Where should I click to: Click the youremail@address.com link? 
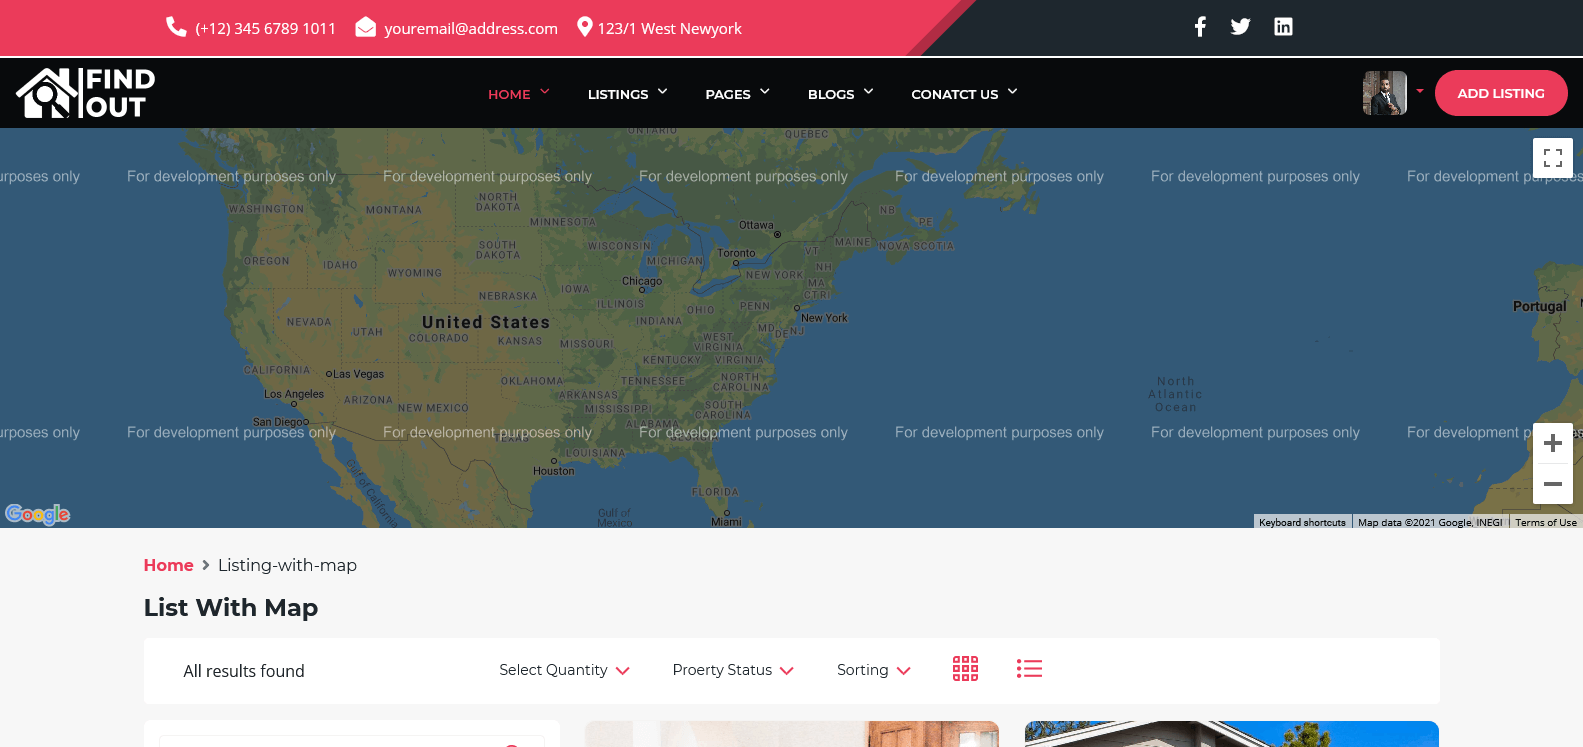(471, 29)
